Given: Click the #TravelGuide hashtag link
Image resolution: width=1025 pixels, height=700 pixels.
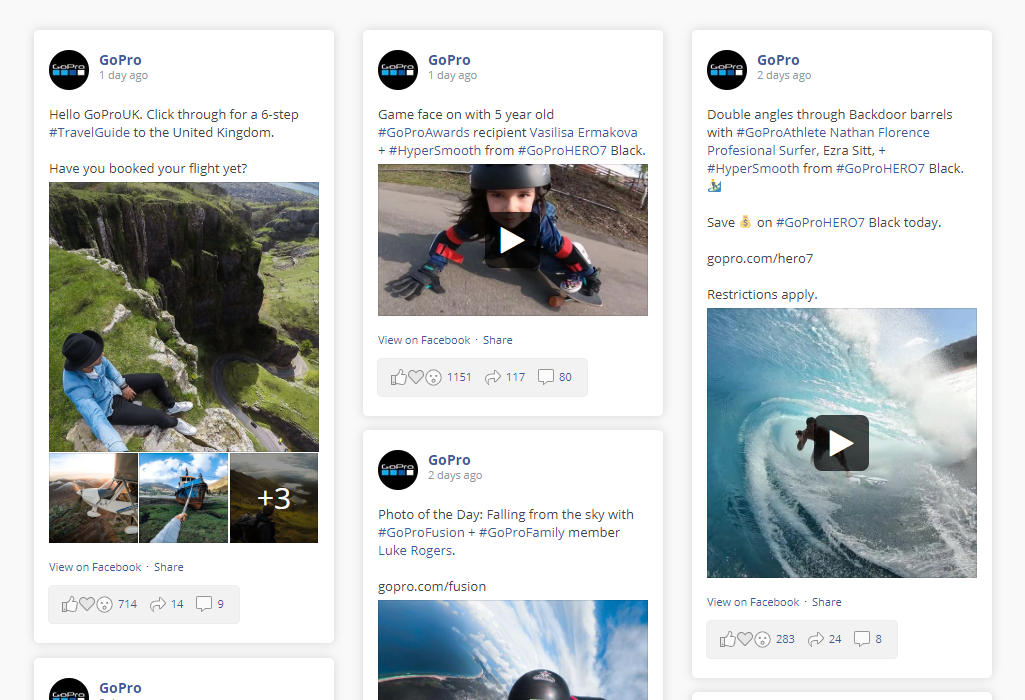Looking at the screenshot, I should pyautogui.click(x=90, y=133).
